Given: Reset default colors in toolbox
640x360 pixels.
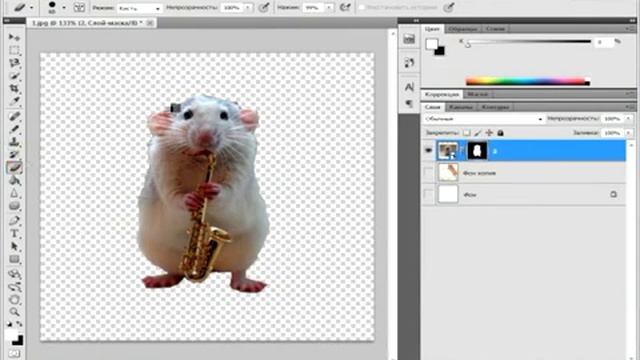Looking at the screenshot, I should tap(9, 324).
